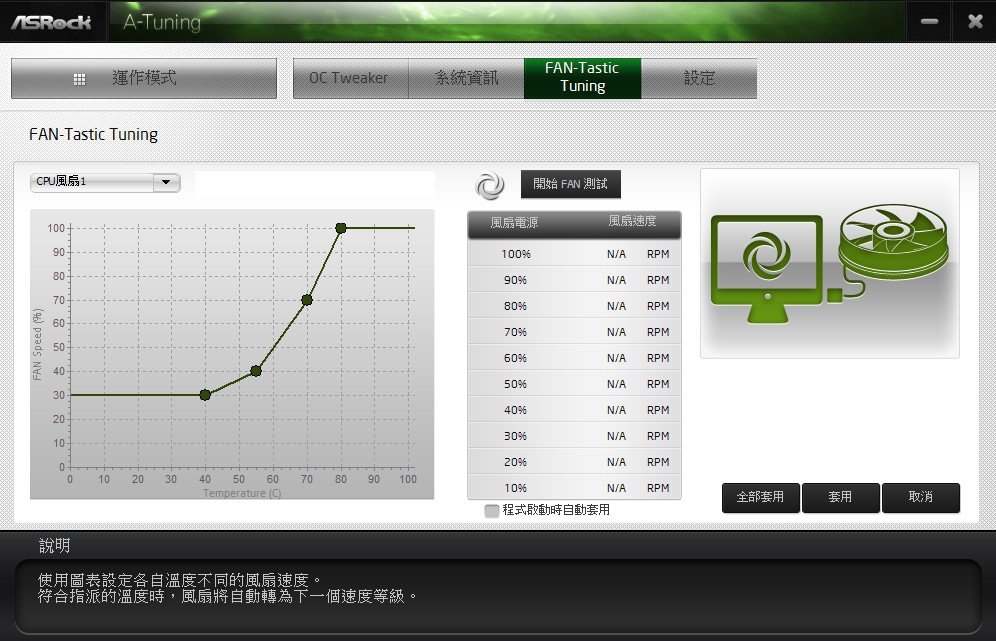Switch to the OC Tweaker tab
The image size is (996, 641).
pos(350,78)
